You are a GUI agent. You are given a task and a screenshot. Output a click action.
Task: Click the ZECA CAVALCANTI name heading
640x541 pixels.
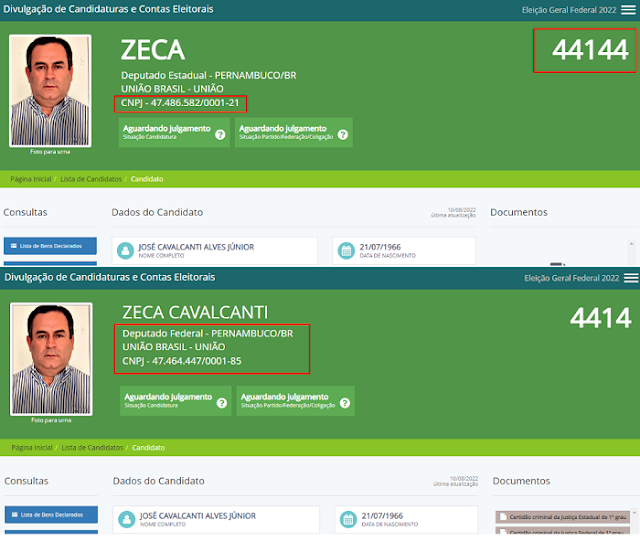click(195, 312)
